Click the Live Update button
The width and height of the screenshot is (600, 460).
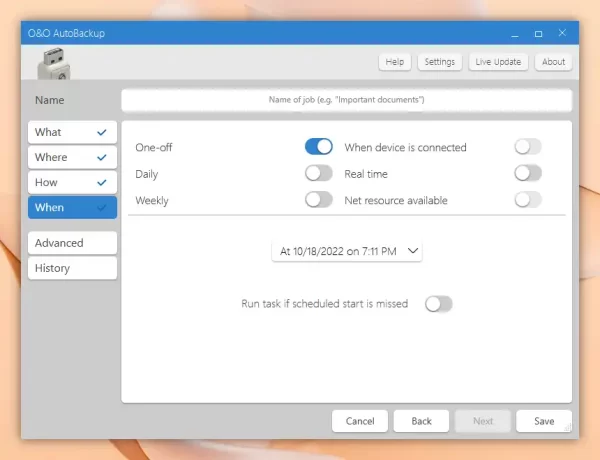498,62
